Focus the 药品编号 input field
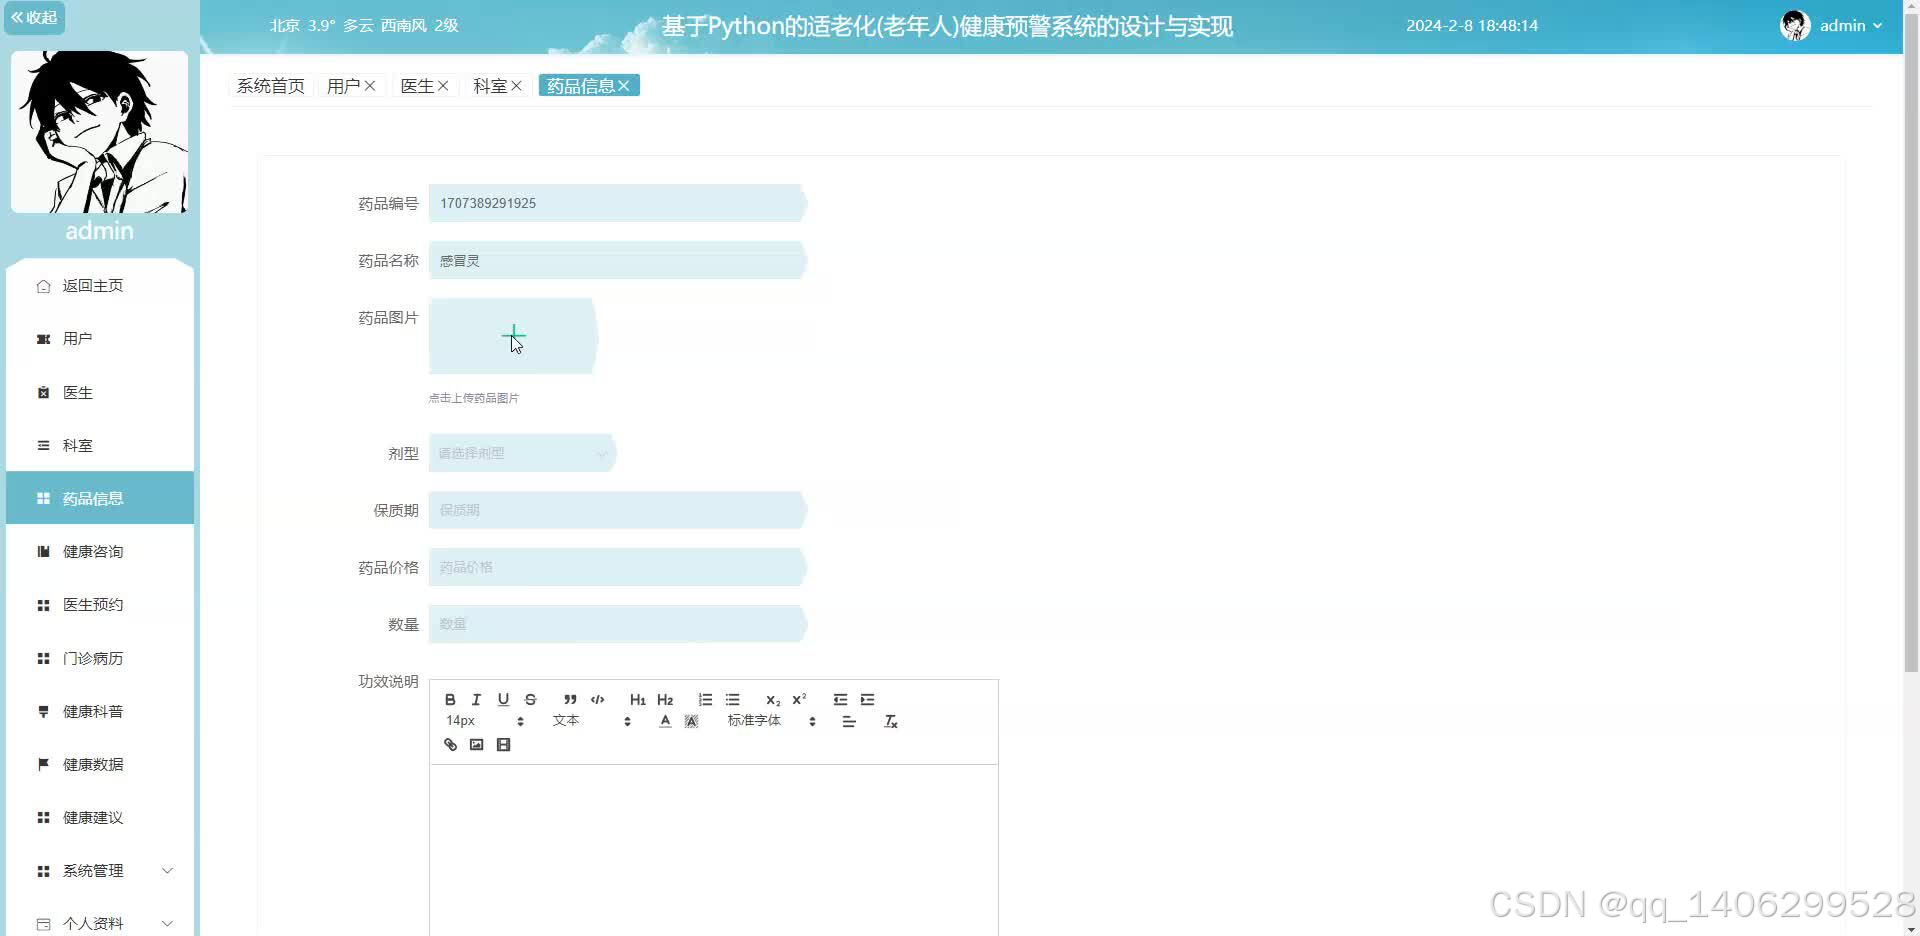 617,203
